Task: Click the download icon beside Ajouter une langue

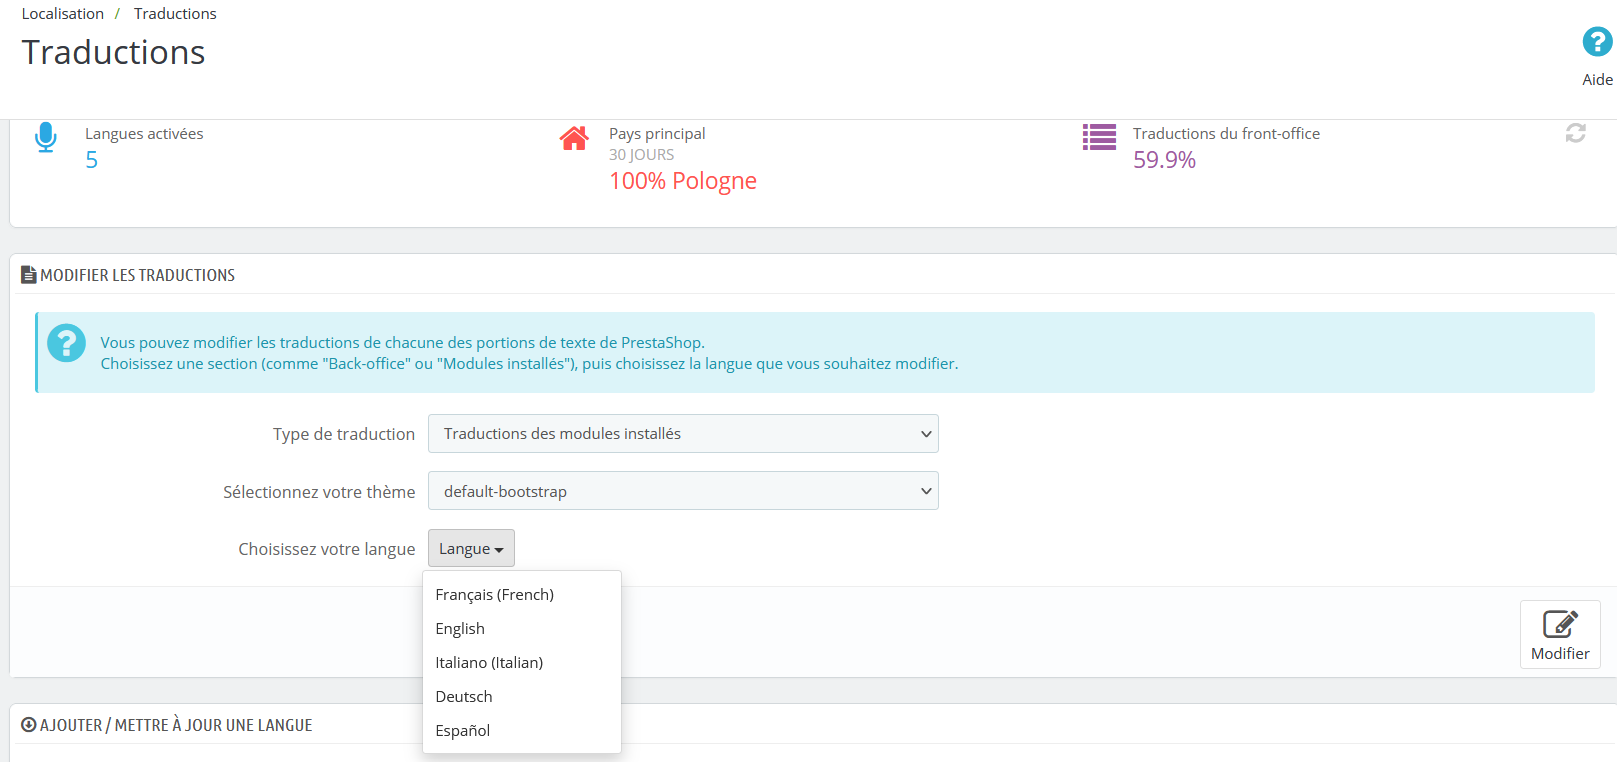Action: 28,725
